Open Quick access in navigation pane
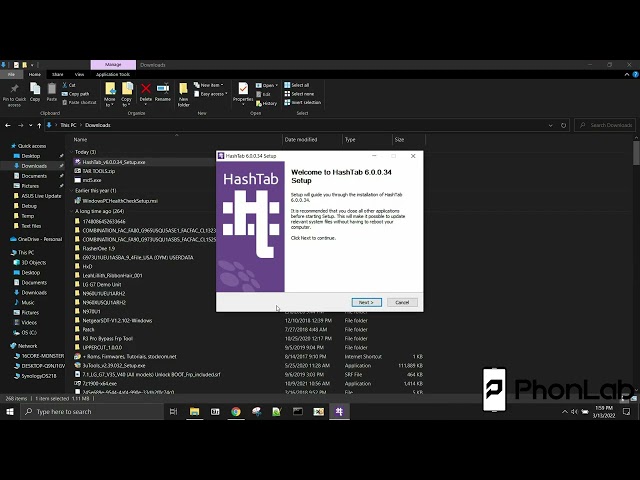 [32, 146]
